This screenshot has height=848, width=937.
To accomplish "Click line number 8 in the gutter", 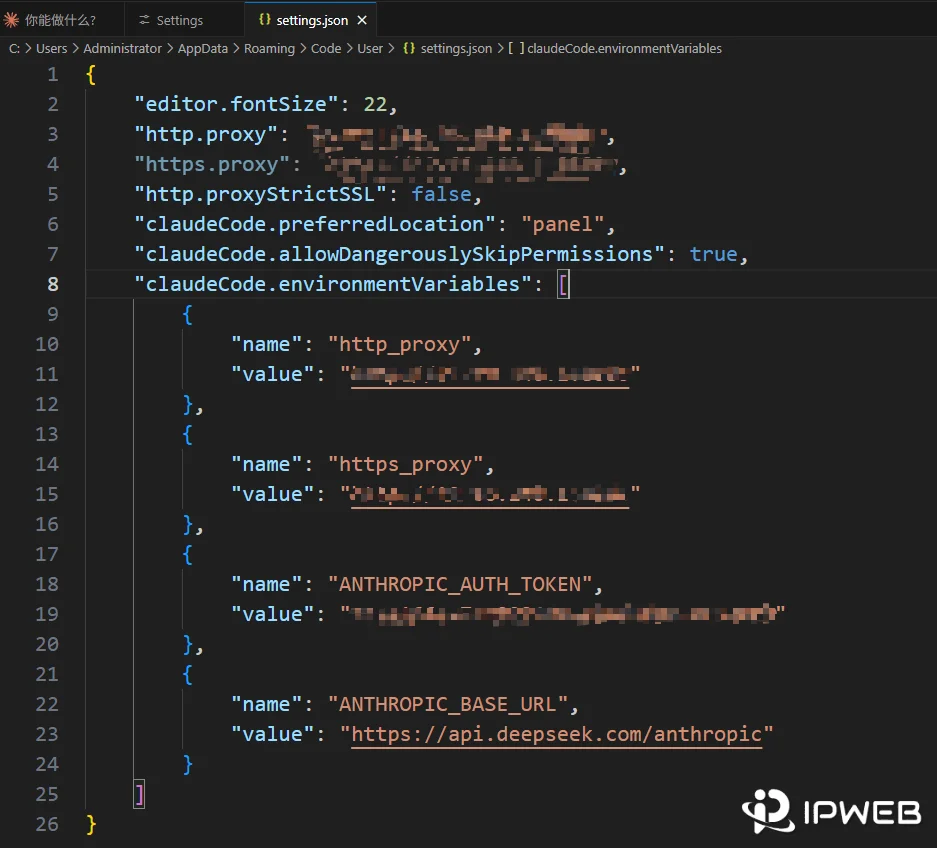I will coord(53,284).
